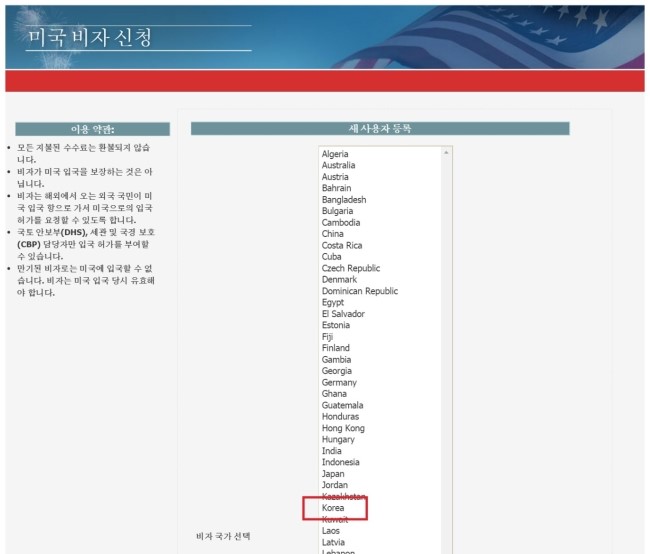
Task: Click the list's scroll up arrow
Action: (447, 153)
